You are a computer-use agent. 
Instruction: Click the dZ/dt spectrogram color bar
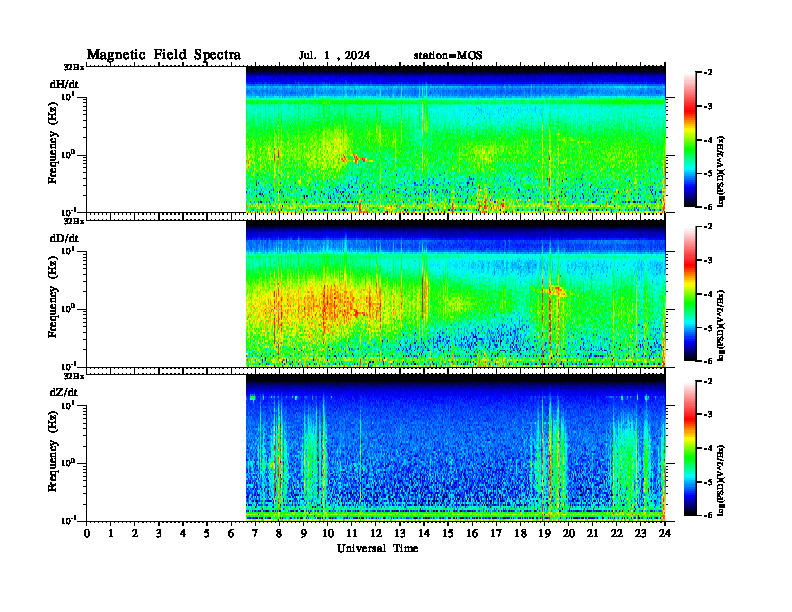pos(690,448)
